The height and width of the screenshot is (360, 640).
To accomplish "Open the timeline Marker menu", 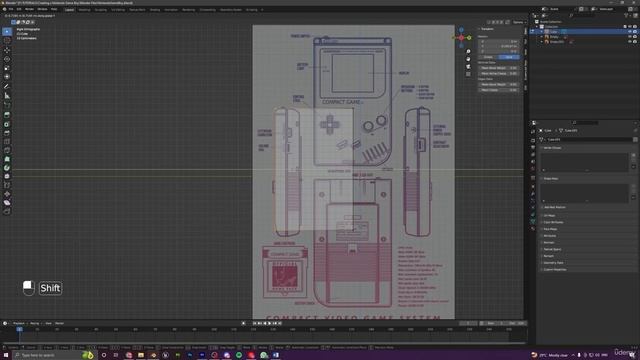I will [59, 323].
